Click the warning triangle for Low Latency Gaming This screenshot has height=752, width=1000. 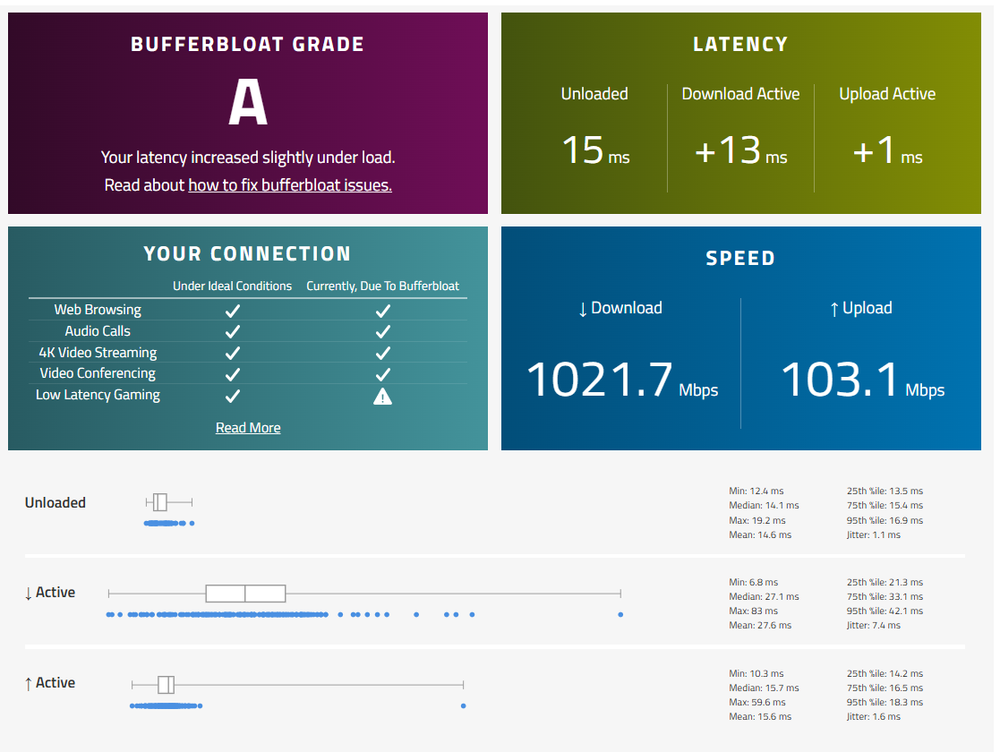[382, 396]
